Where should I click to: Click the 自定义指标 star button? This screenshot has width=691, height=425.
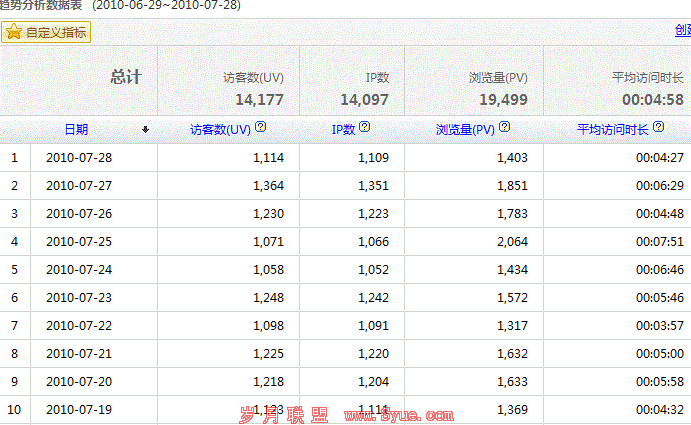tap(47, 32)
